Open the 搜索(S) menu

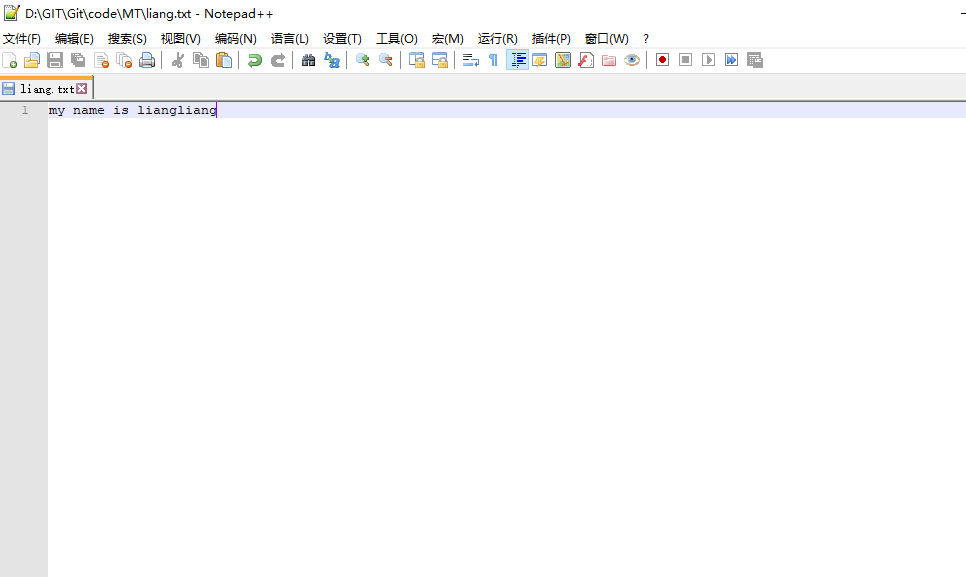pos(127,39)
